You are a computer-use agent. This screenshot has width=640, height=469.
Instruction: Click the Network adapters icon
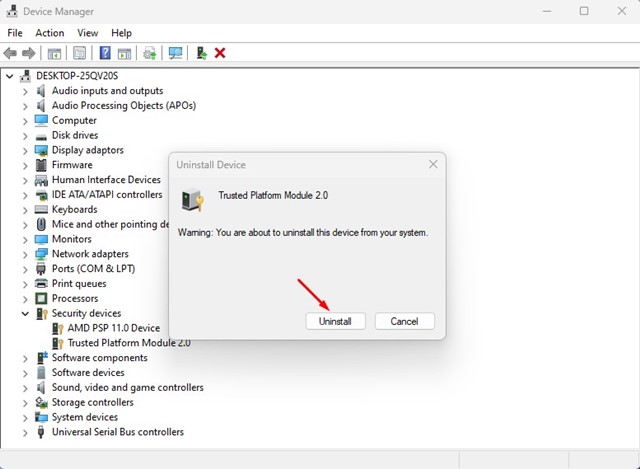point(41,254)
